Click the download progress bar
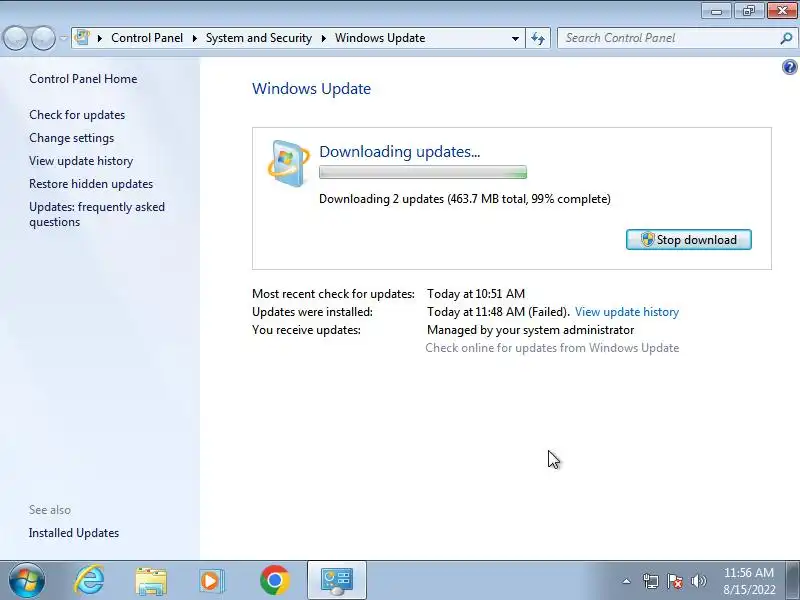 click(x=422, y=172)
